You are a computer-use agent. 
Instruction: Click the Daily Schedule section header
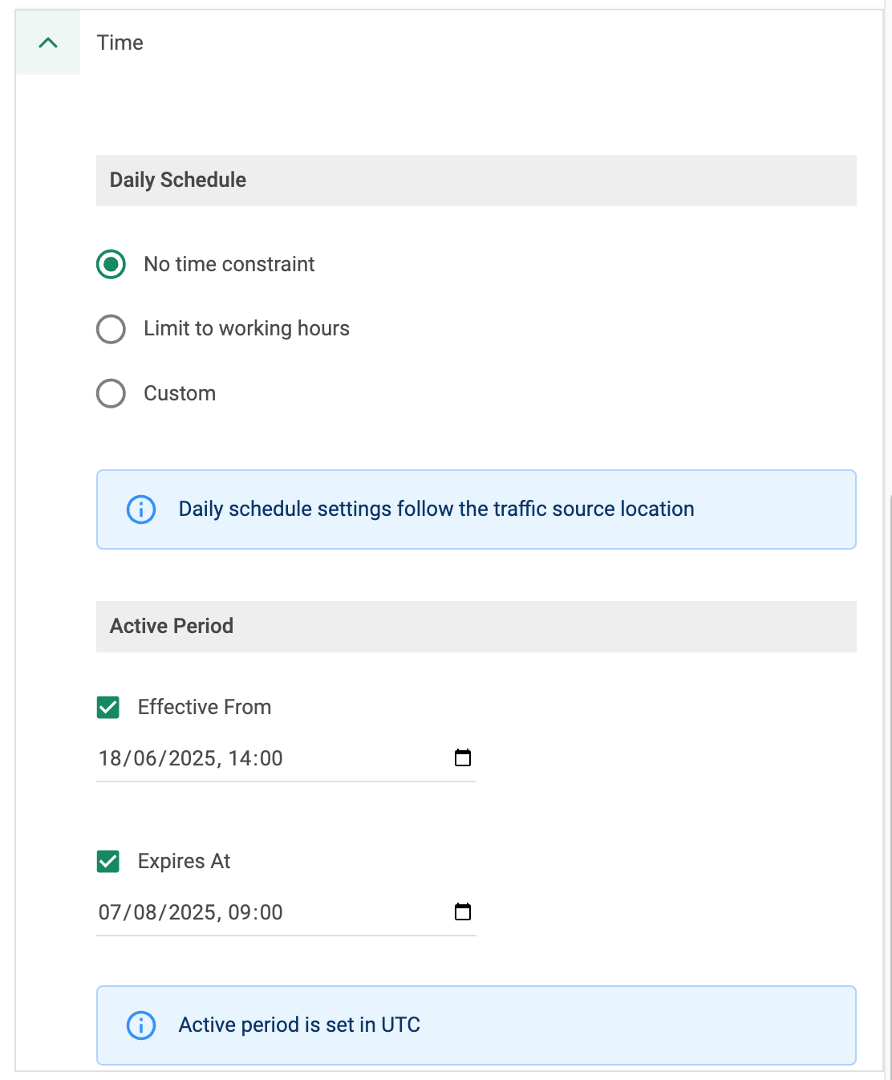click(x=178, y=181)
